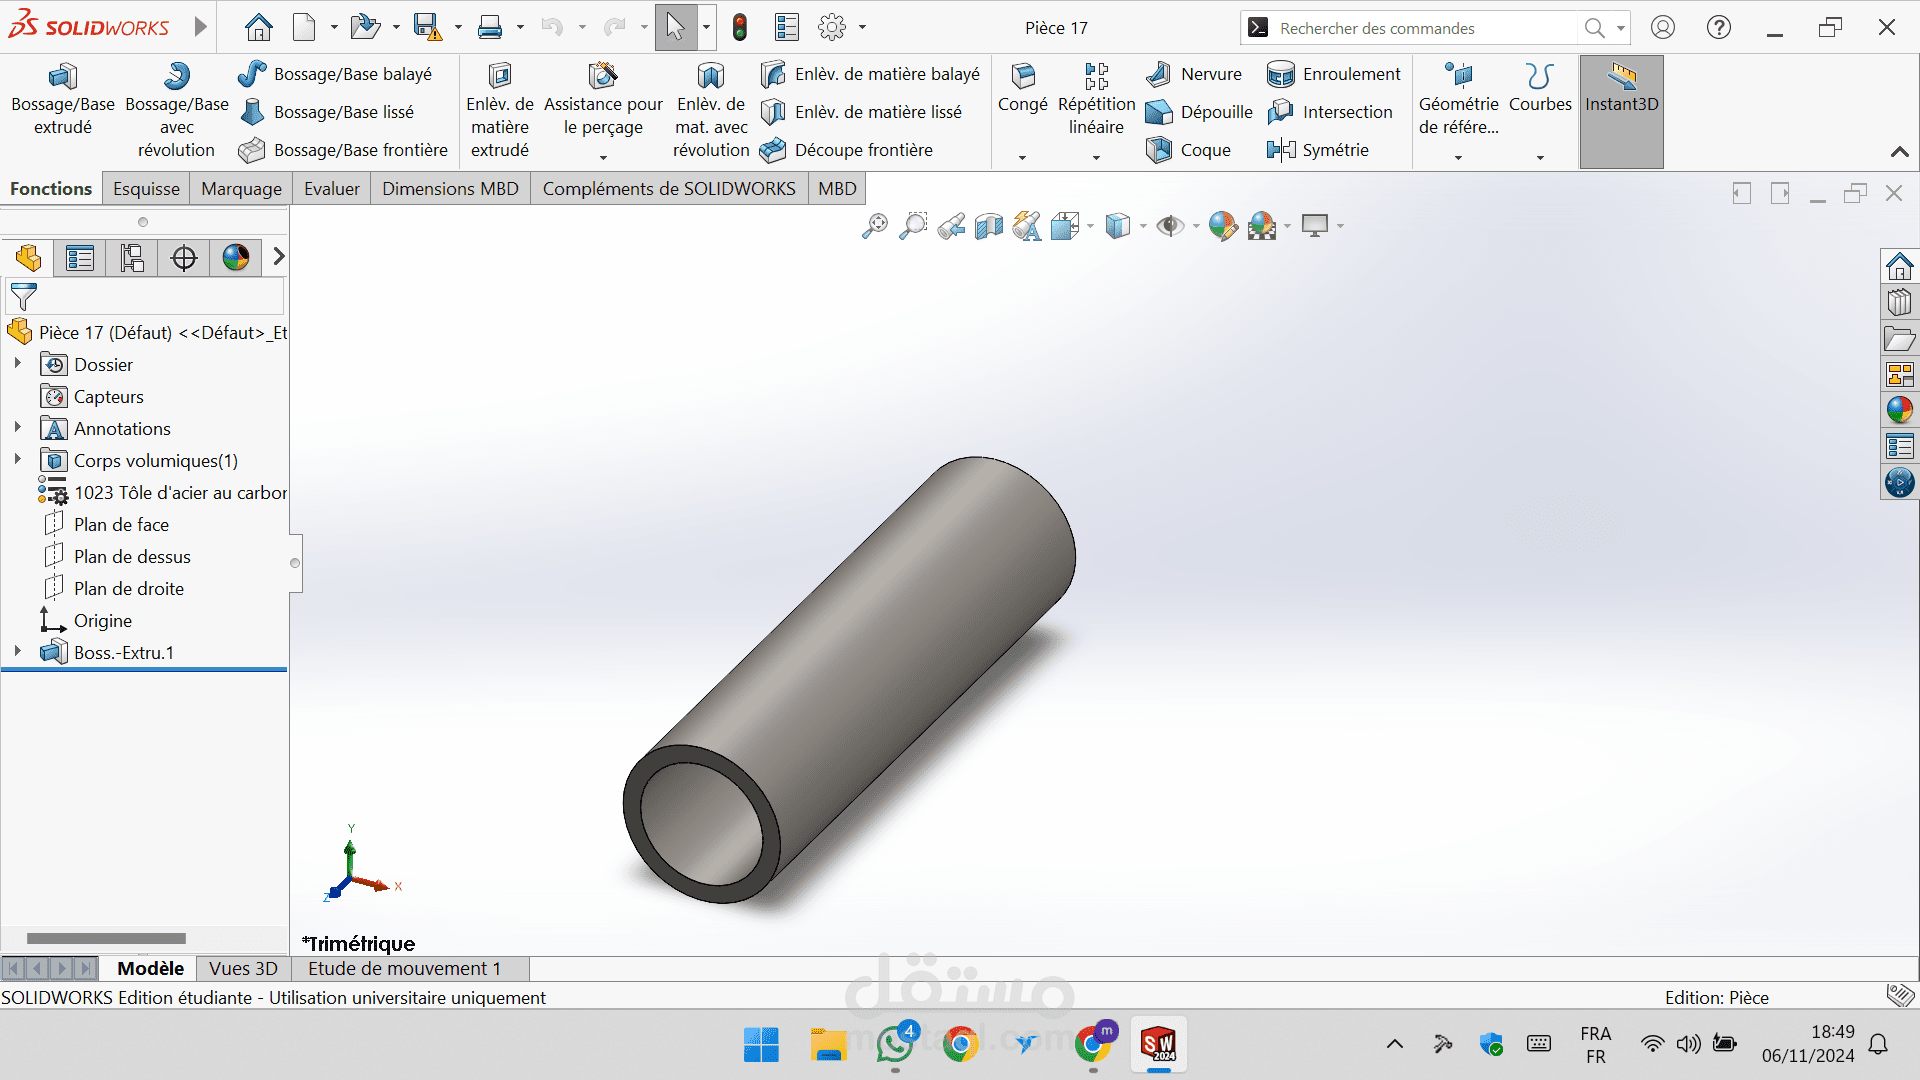Expand the Boss.-Extru.1 feature node

[17, 651]
